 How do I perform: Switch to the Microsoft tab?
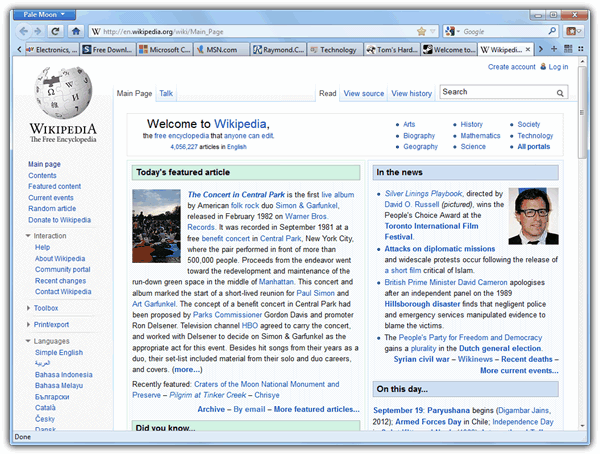pos(165,50)
